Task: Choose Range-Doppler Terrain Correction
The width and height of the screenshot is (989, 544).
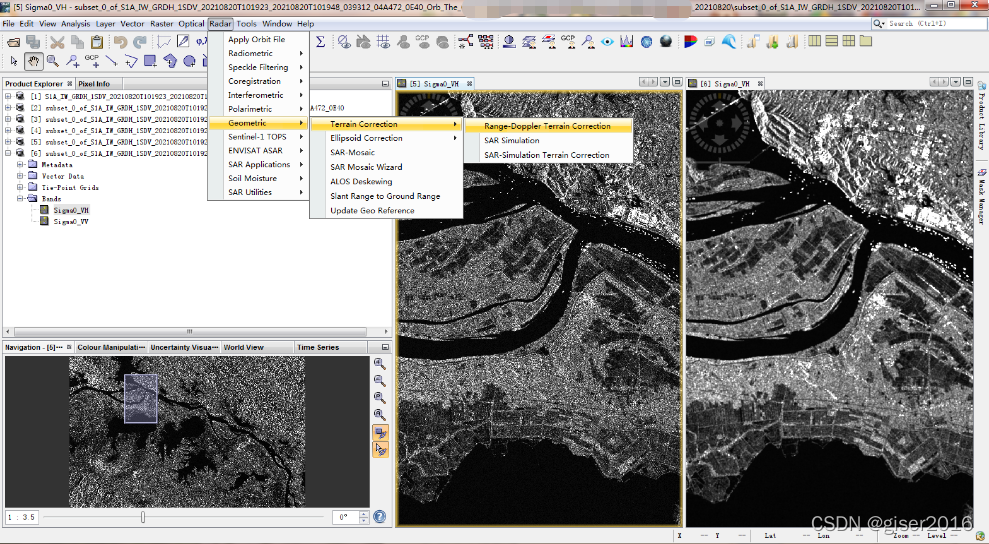Action: (x=547, y=126)
